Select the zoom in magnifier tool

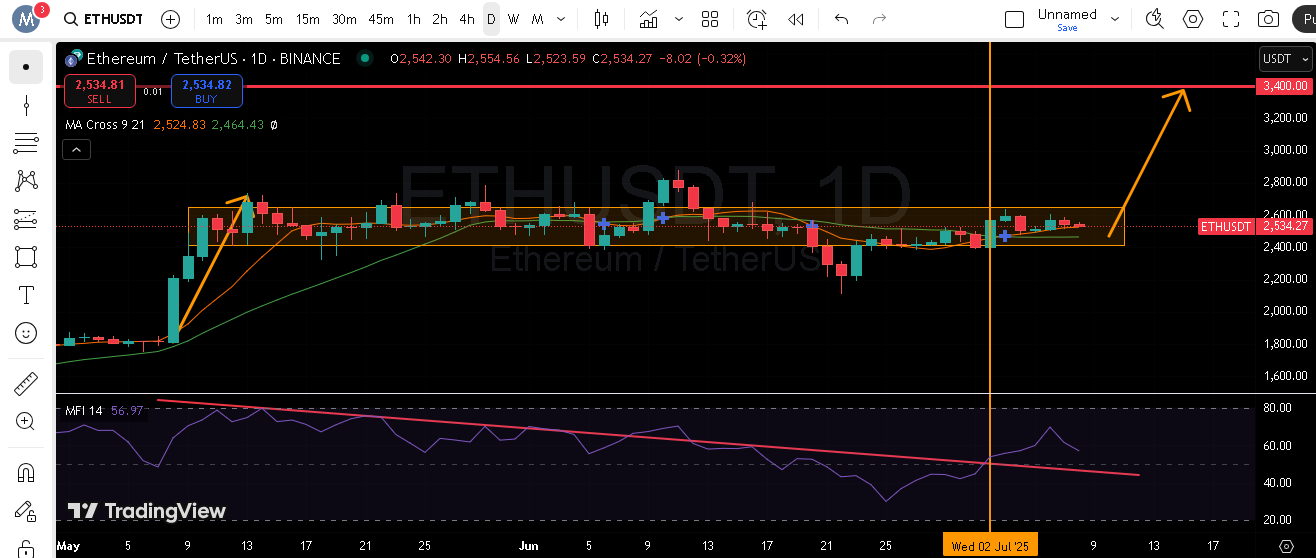tap(26, 422)
